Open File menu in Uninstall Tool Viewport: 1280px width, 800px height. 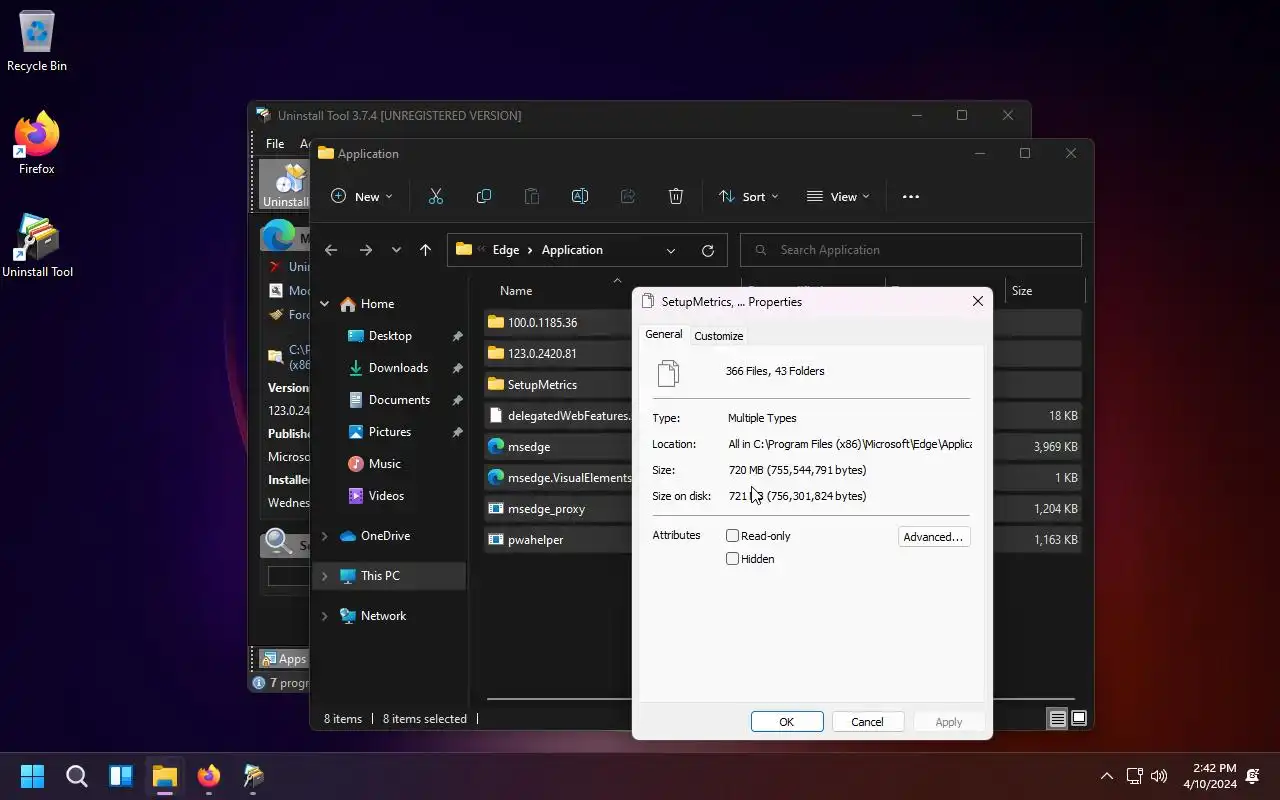coord(275,144)
